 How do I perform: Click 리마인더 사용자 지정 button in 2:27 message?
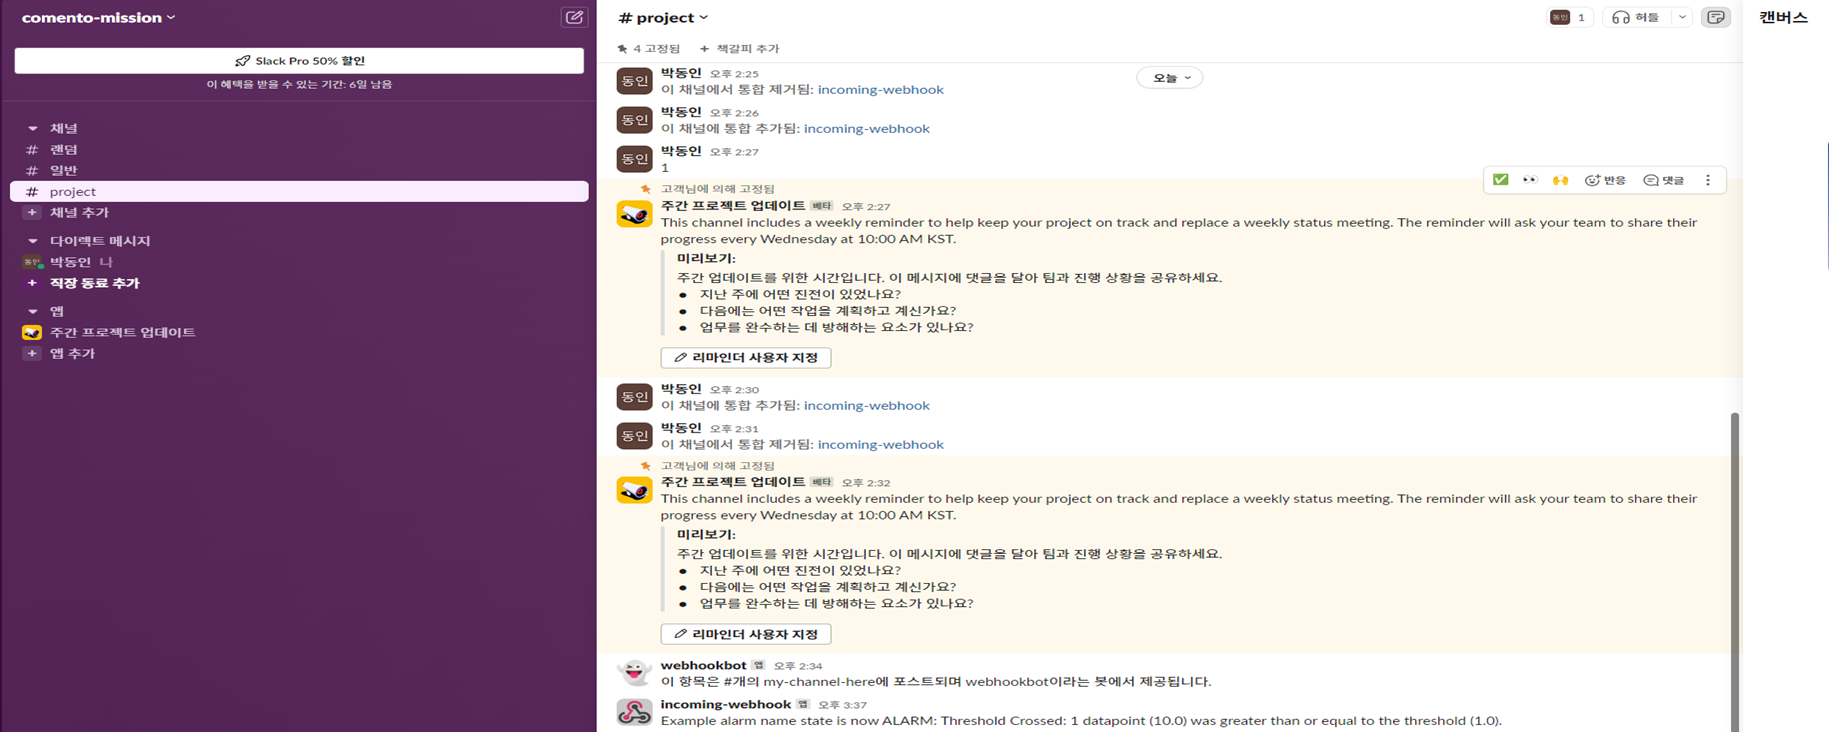[x=745, y=357]
